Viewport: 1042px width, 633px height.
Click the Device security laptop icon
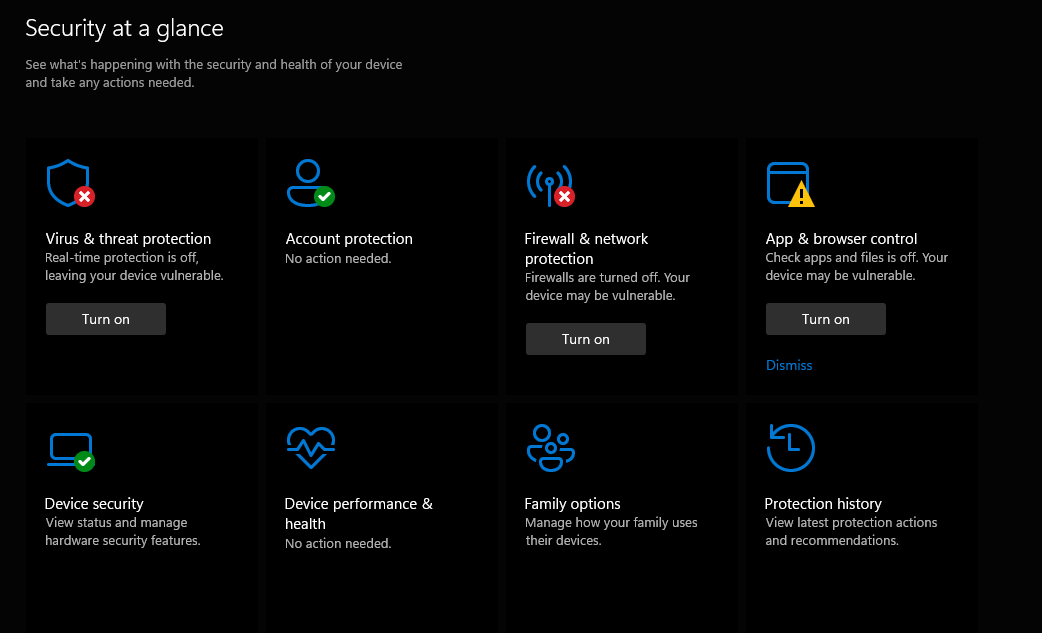70,450
